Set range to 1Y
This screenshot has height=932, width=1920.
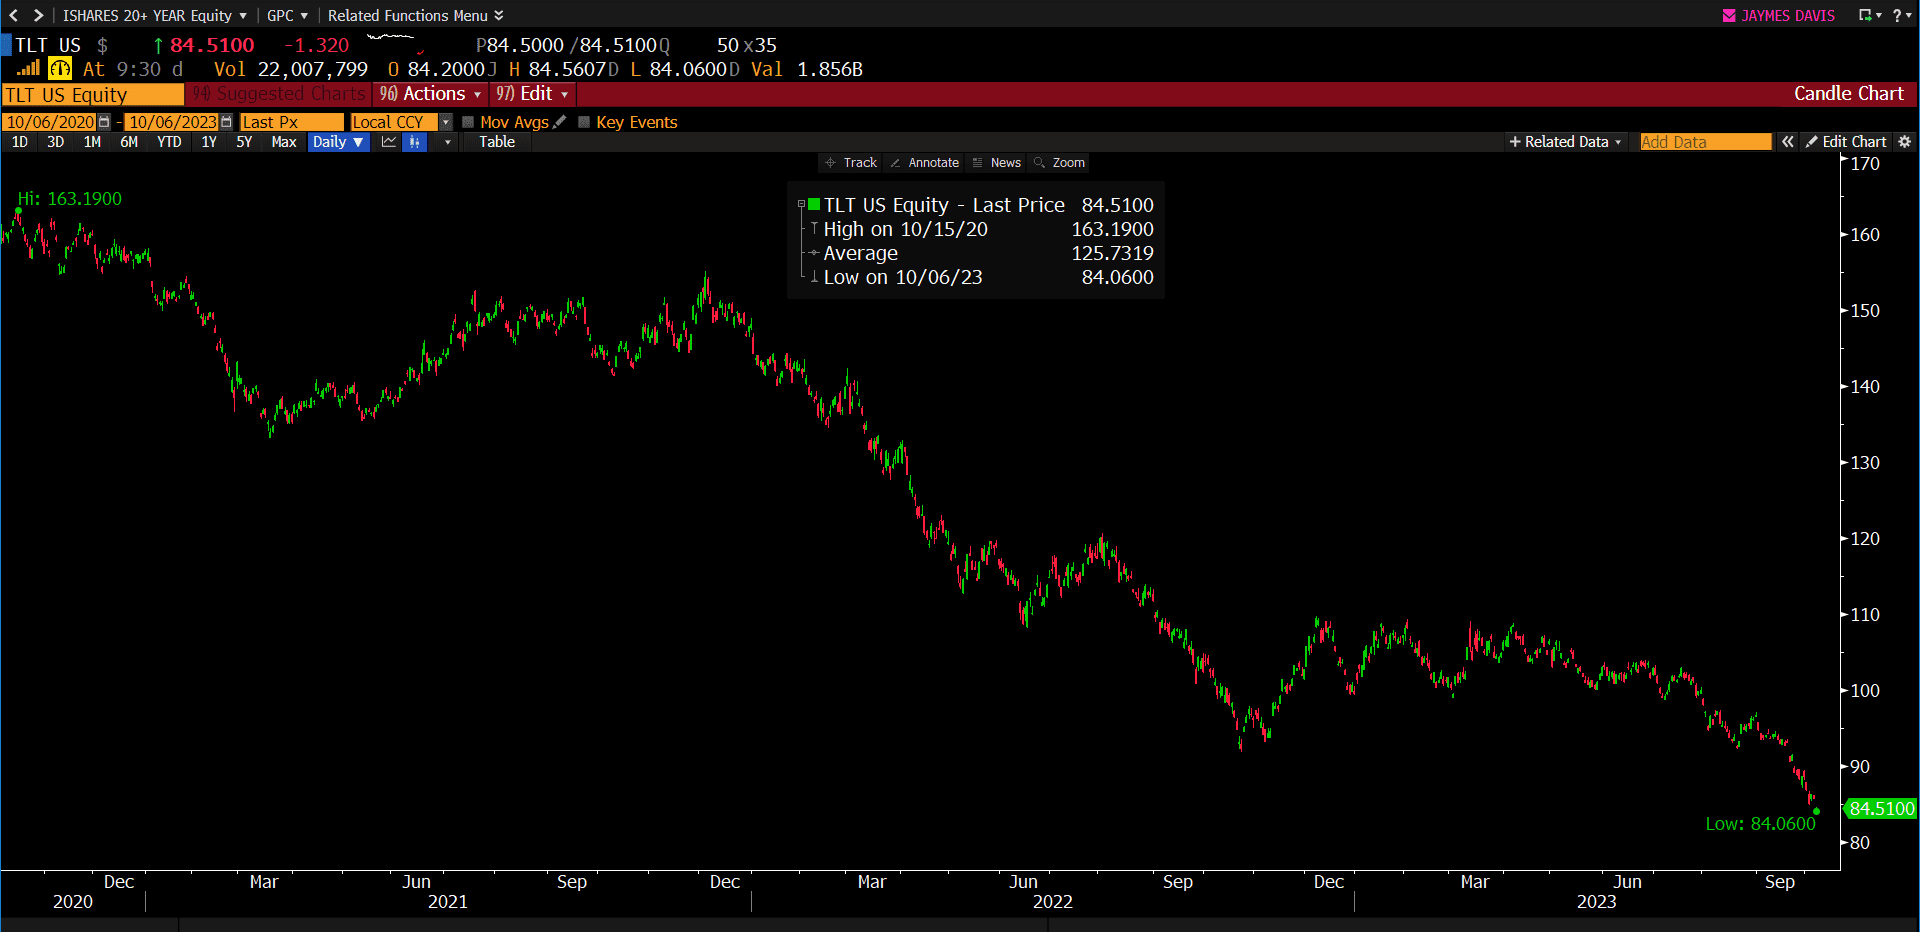209,142
